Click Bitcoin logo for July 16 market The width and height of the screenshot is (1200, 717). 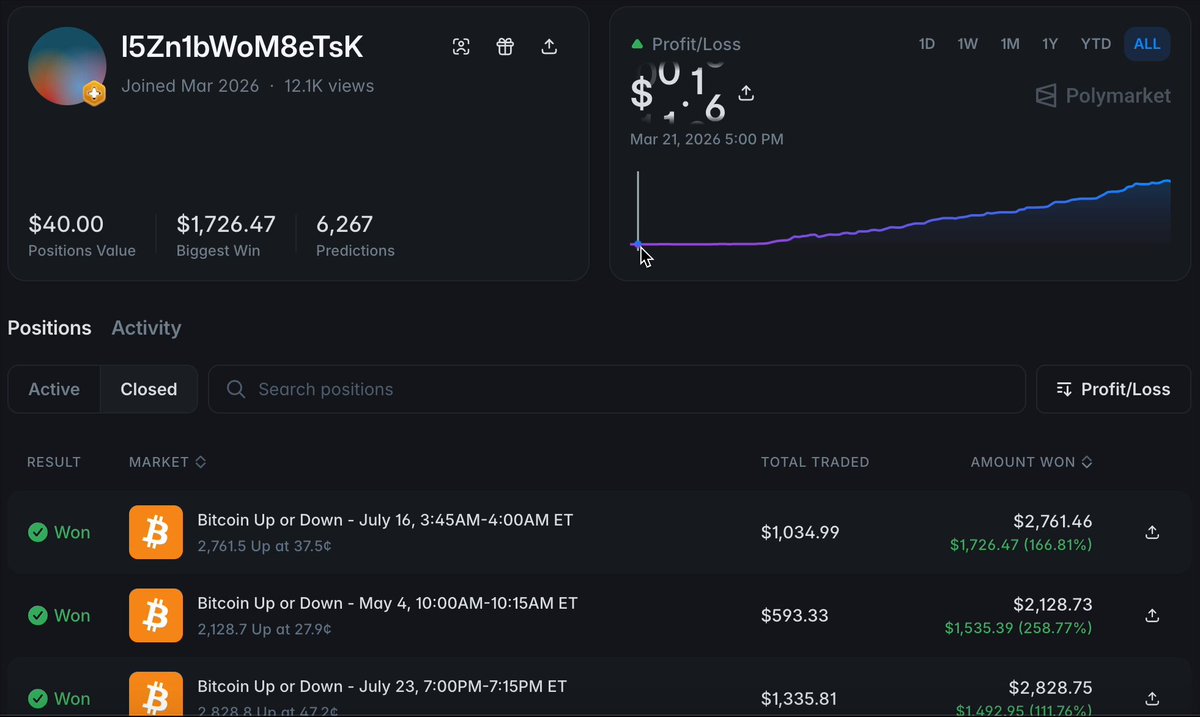pyautogui.click(x=156, y=532)
